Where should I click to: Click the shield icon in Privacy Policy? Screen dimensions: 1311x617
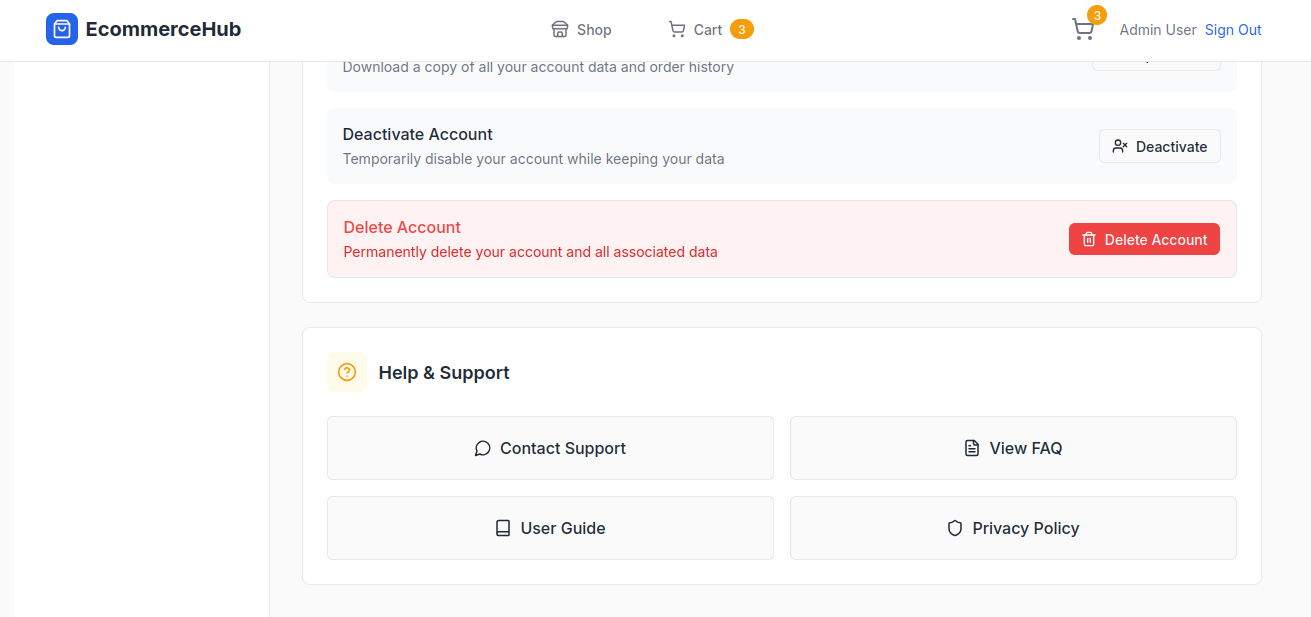point(955,528)
